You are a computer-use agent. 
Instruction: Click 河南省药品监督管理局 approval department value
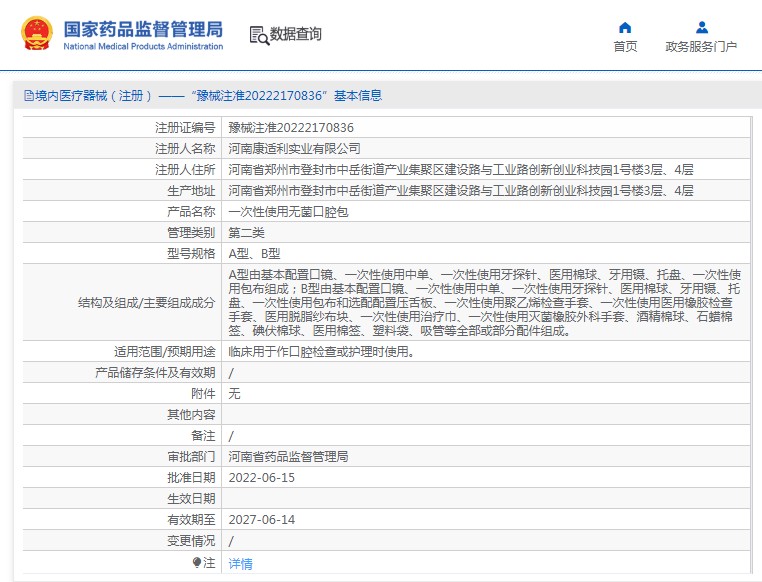click(x=288, y=457)
